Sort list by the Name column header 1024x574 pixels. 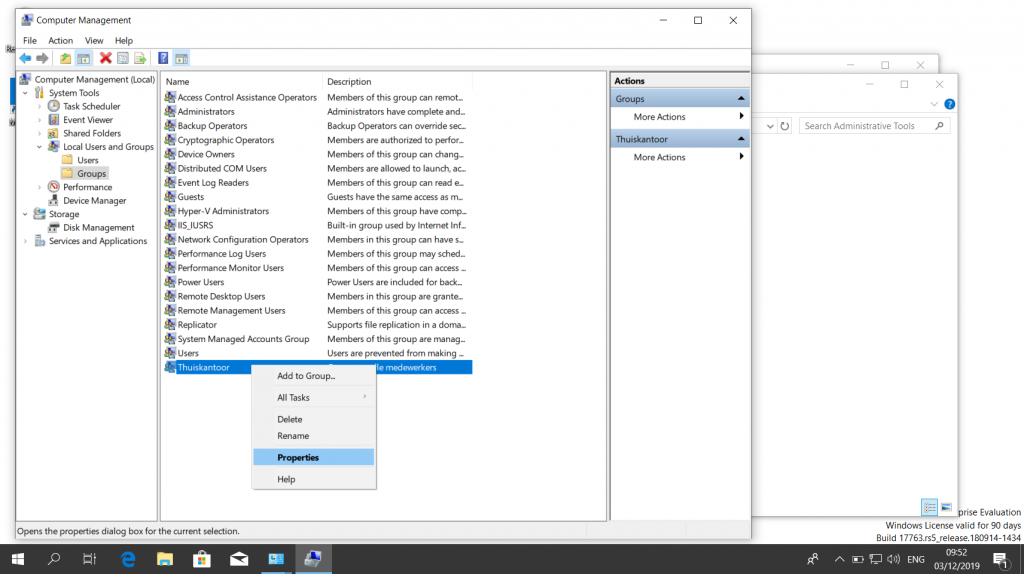[242, 82]
